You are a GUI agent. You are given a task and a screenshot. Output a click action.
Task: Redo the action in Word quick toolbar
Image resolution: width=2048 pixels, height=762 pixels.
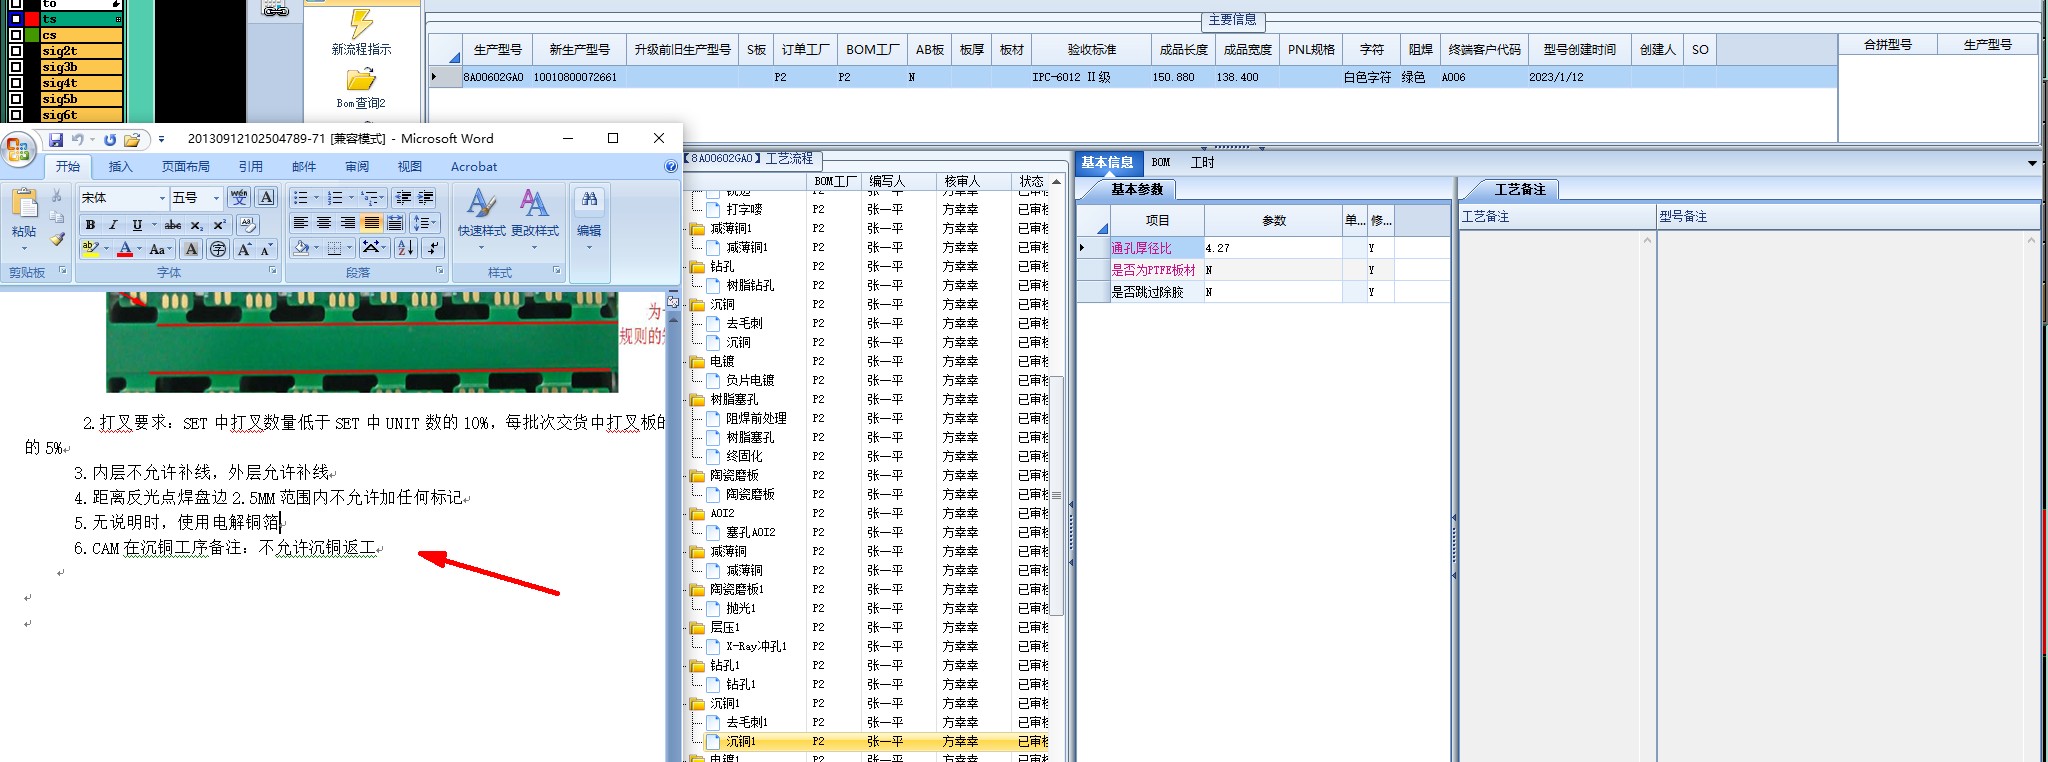click(x=110, y=140)
